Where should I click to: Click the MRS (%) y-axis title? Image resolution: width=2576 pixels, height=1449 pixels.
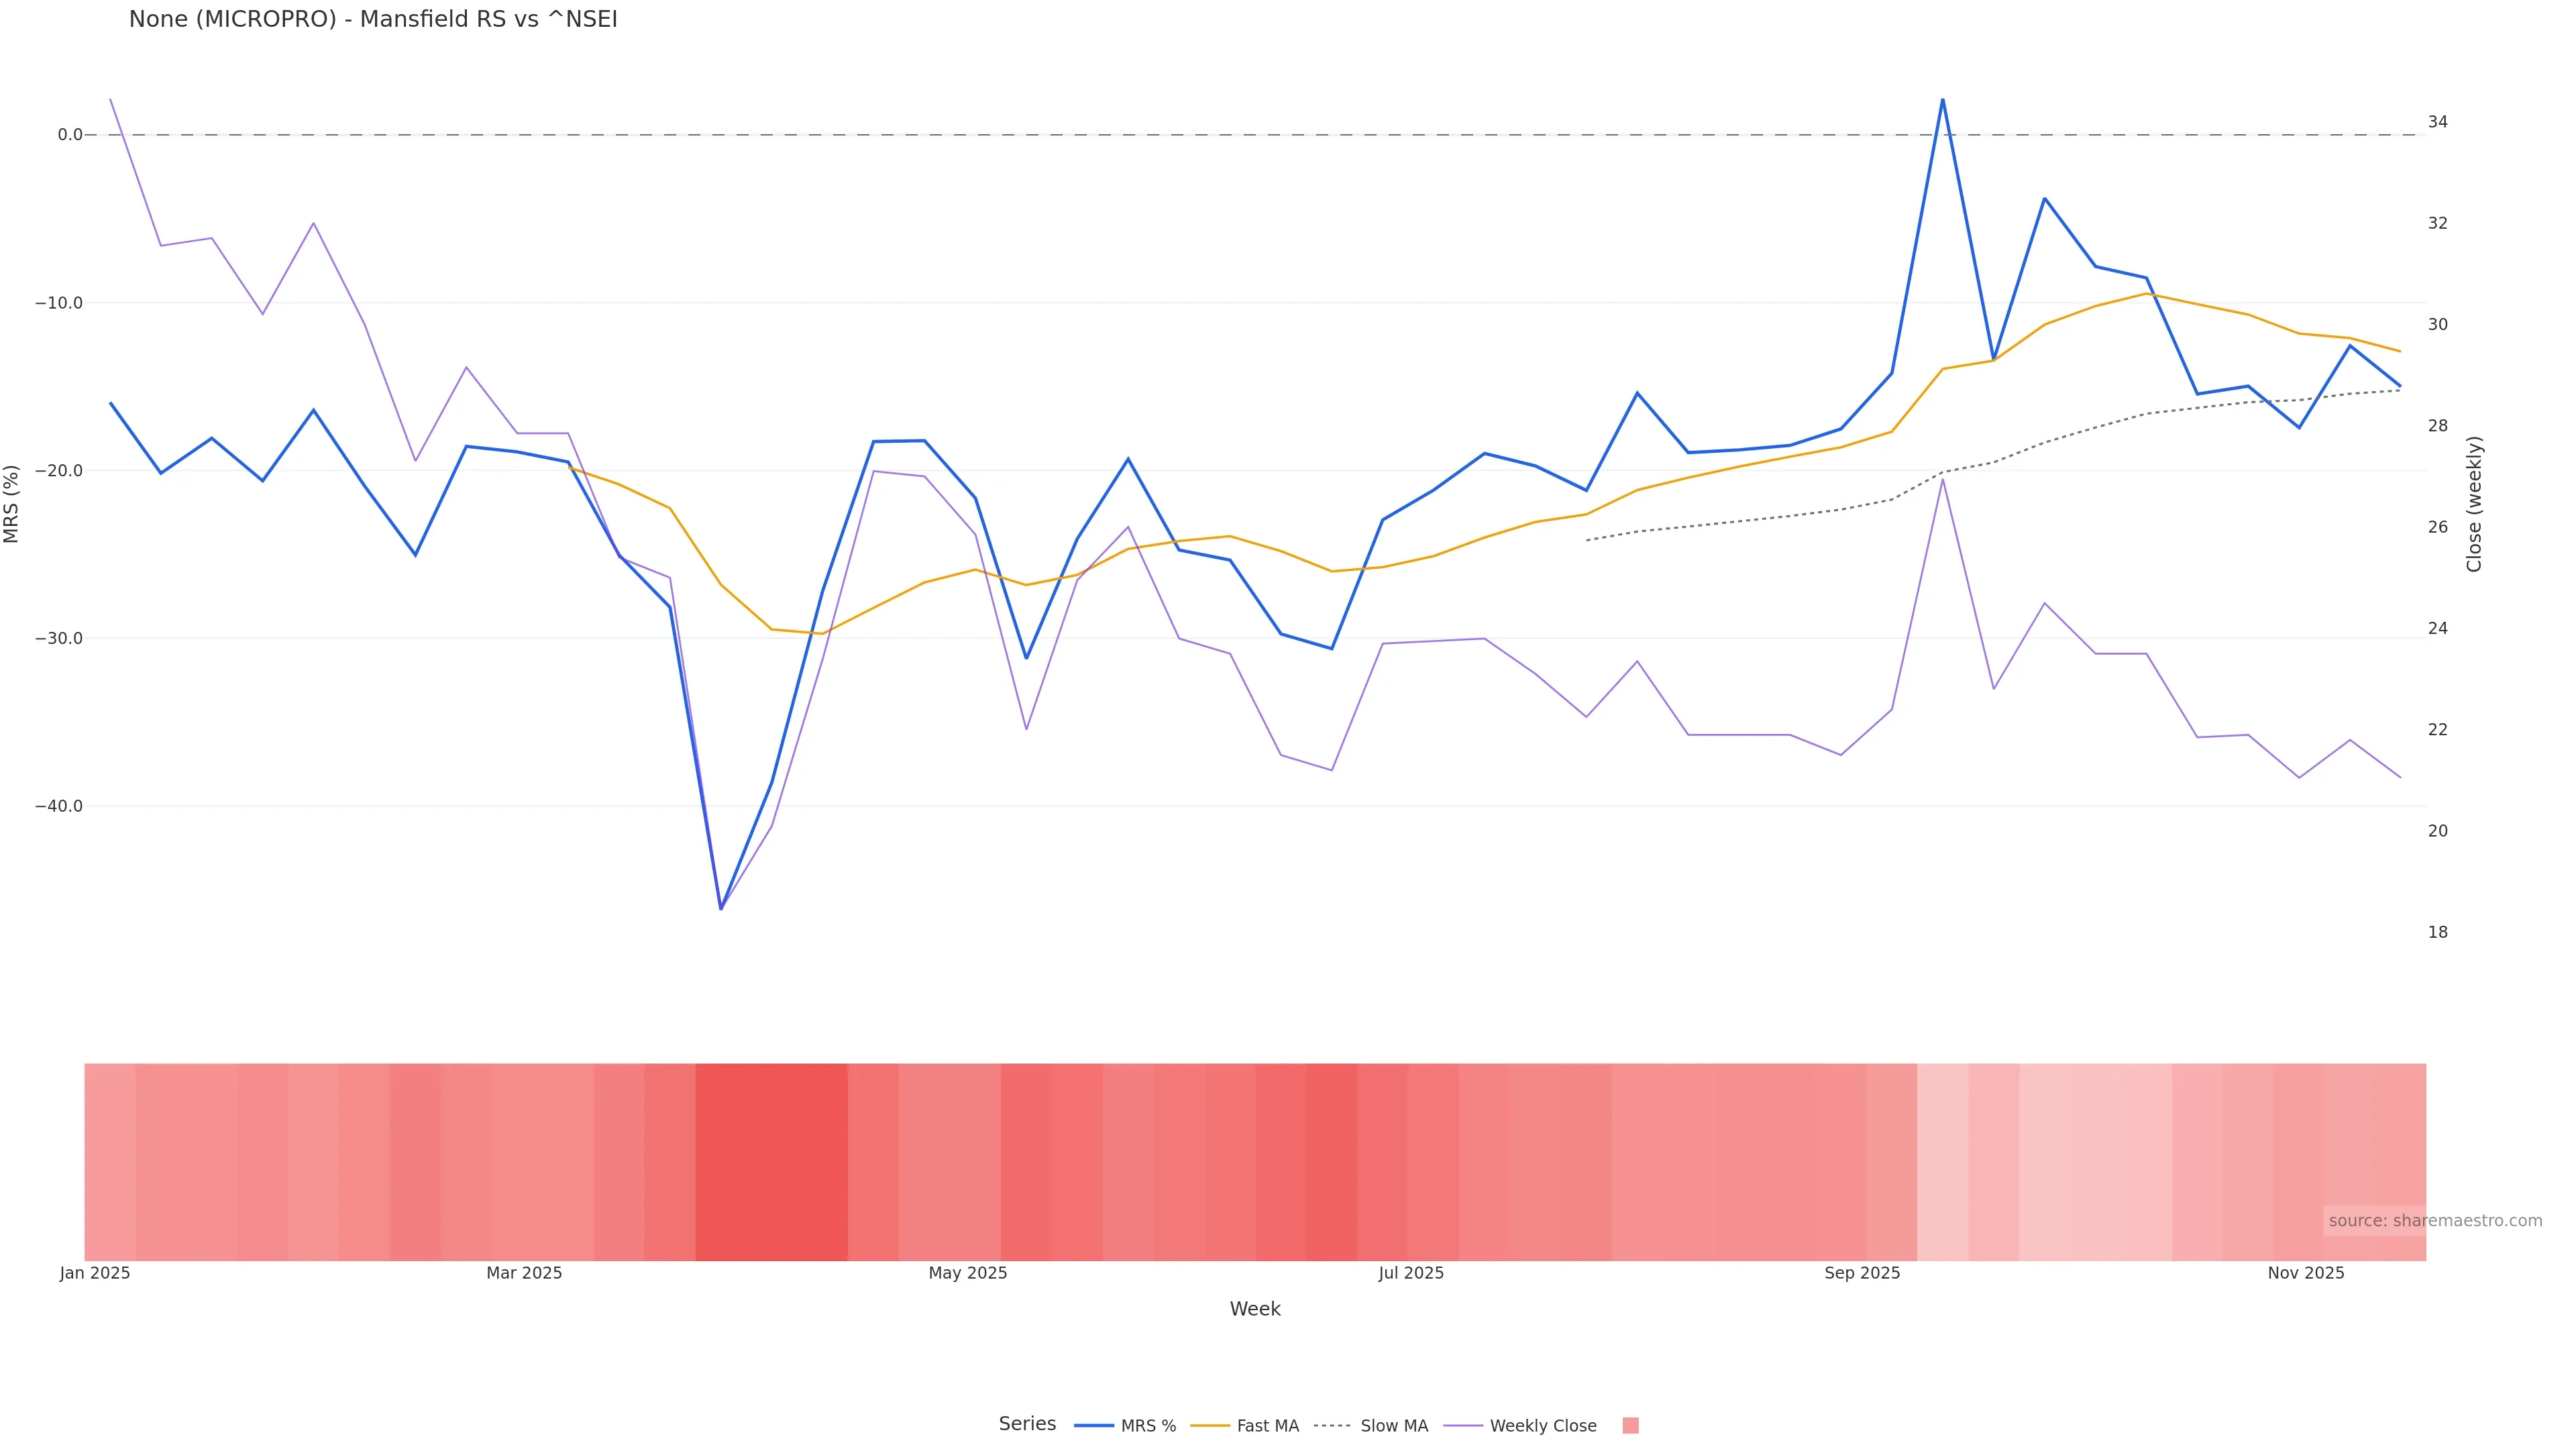12,504
